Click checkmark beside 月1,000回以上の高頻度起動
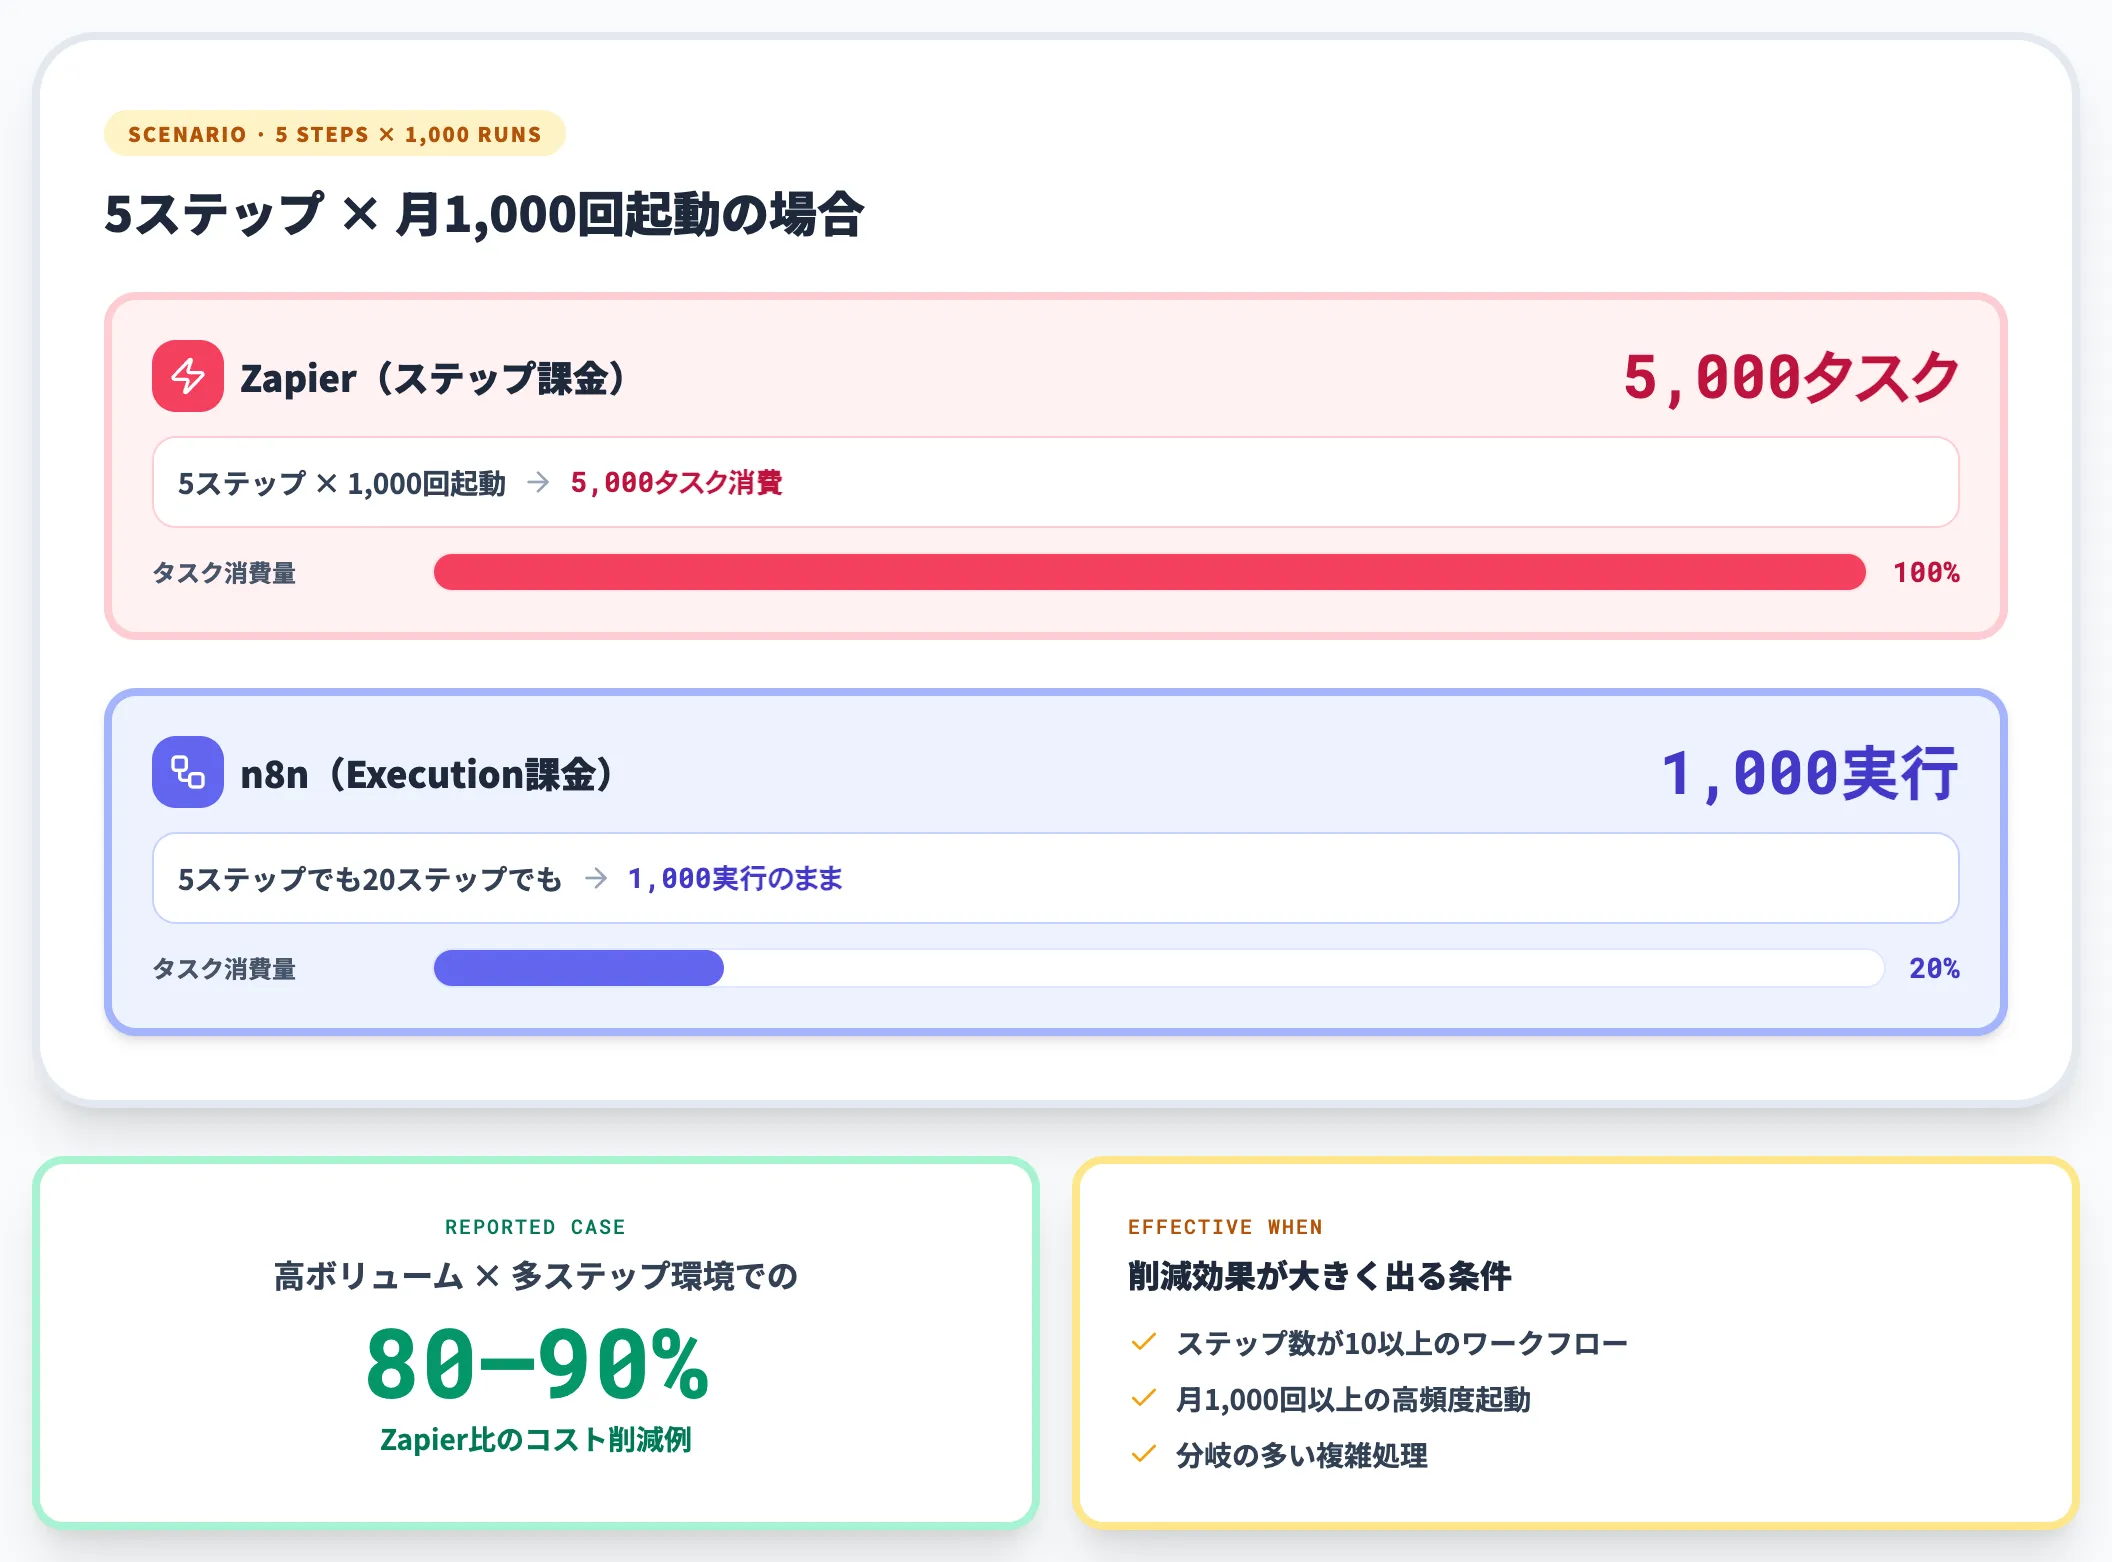The width and height of the screenshot is (2112, 1562). pos(1143,1398)
